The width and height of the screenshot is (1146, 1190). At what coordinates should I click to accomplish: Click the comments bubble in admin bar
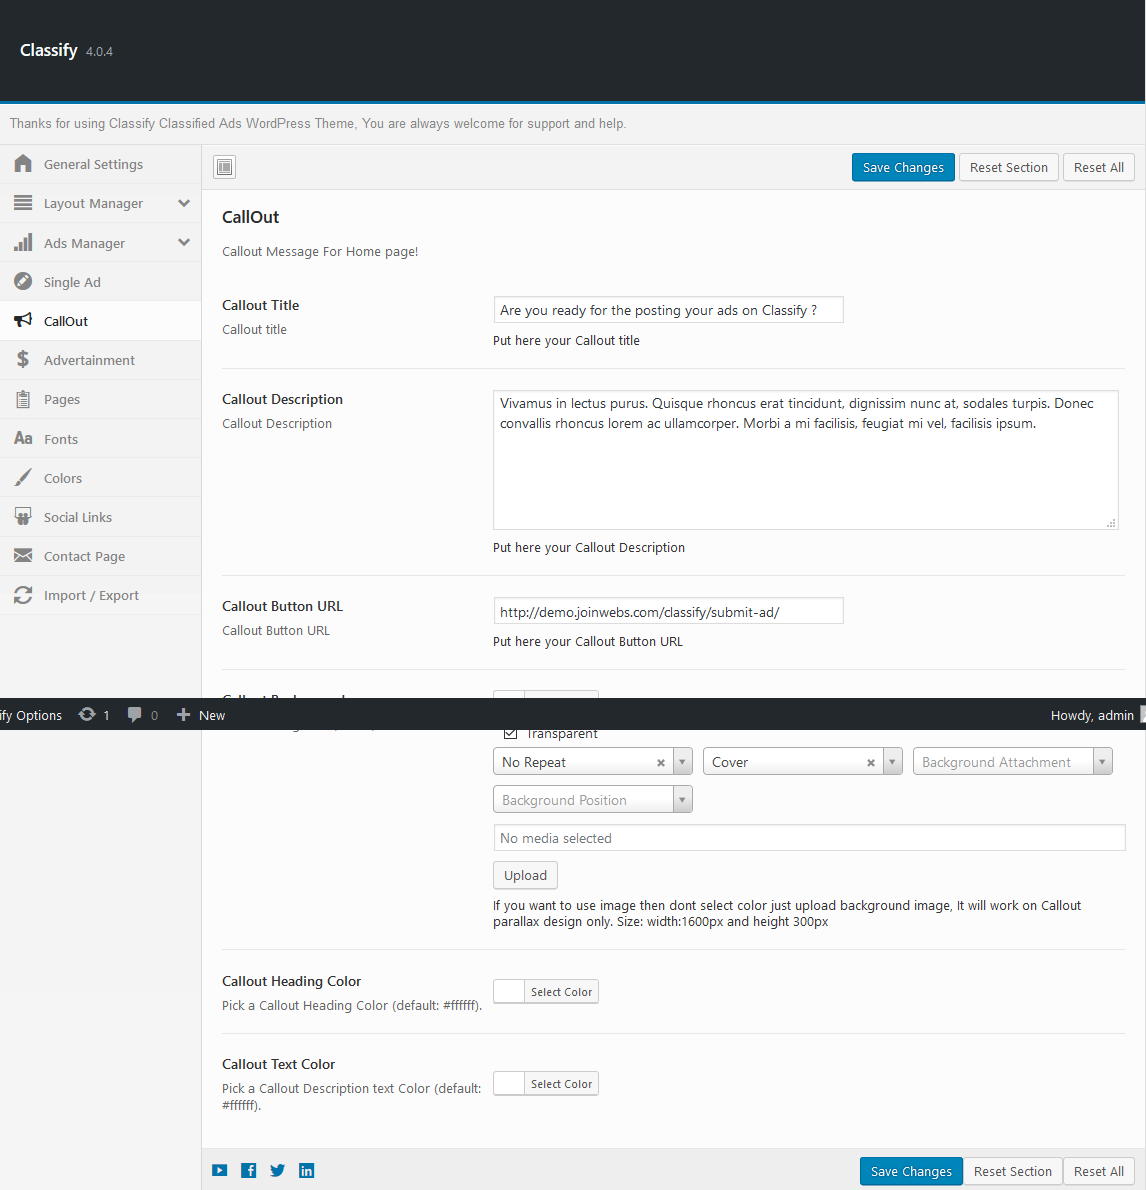click(x=134, y=714)
